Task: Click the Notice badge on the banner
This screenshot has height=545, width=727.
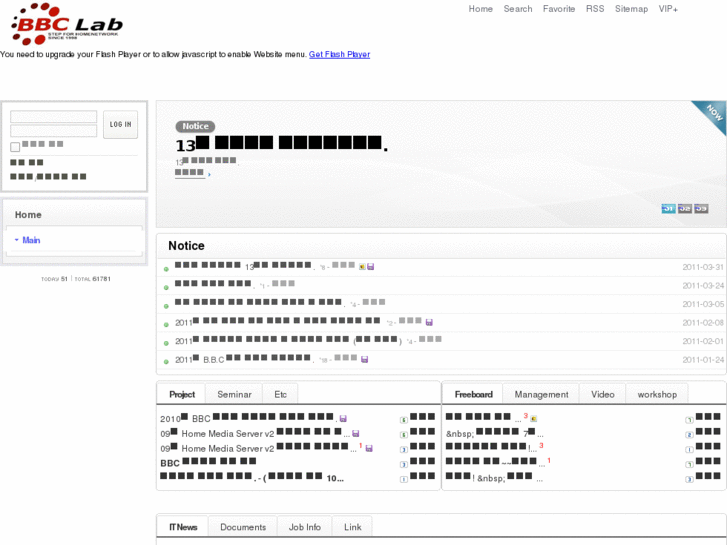Action: (195, 126)
